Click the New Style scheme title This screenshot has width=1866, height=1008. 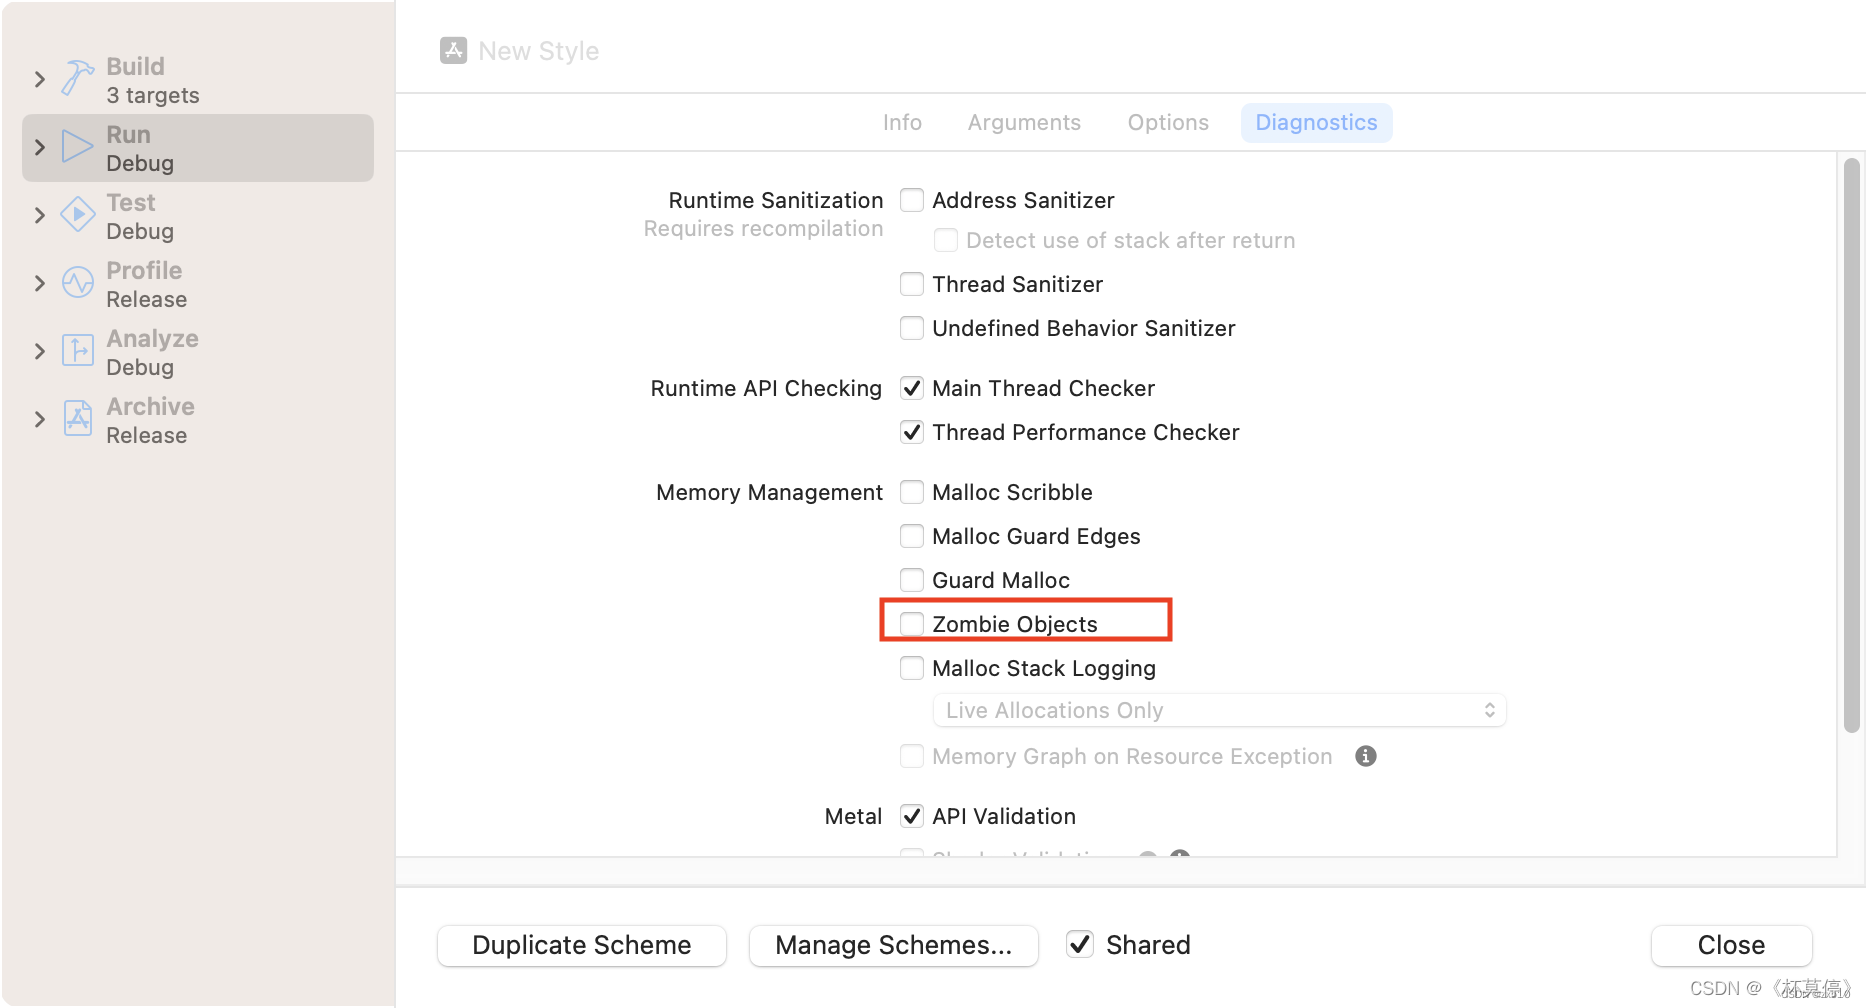[539, 51]
